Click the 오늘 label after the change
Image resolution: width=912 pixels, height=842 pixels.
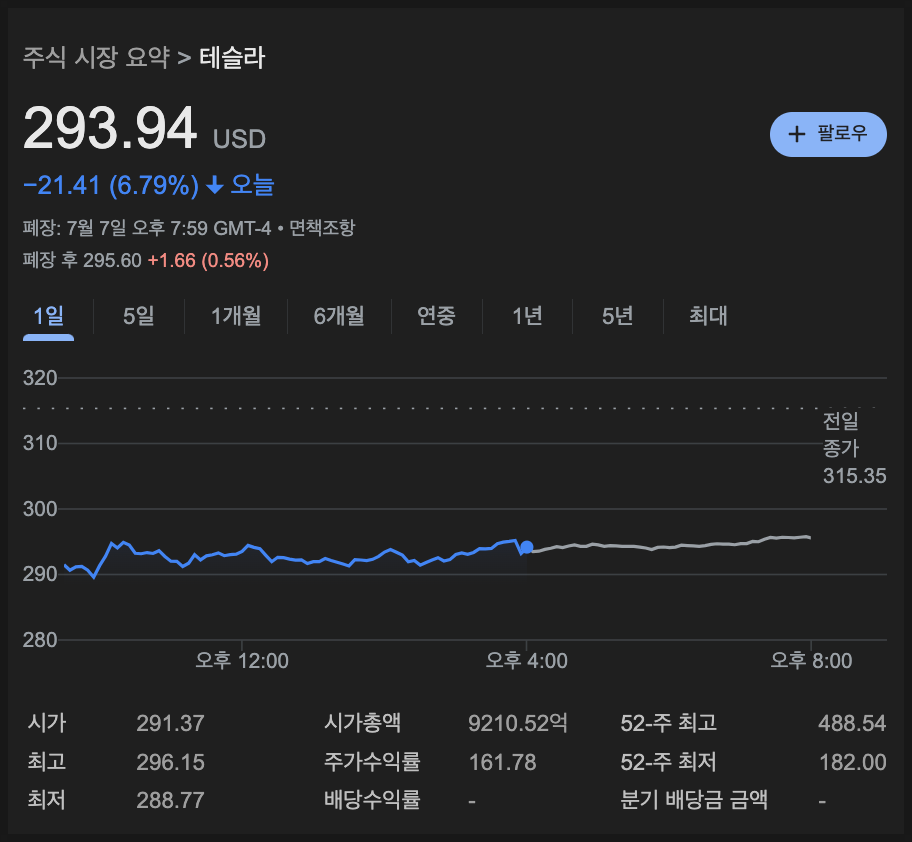point(252,185)
